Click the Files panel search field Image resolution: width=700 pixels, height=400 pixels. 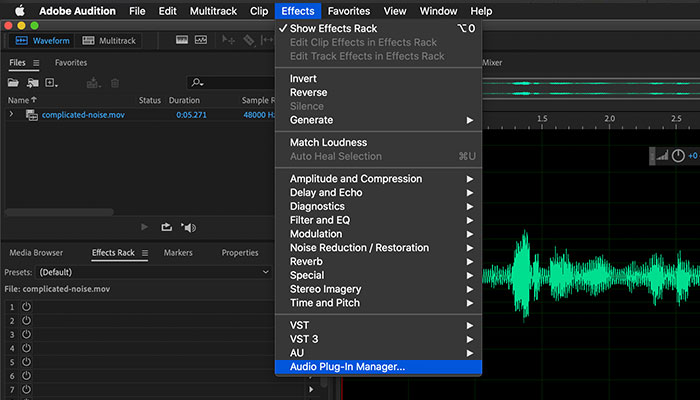click(x=232, y=83)
